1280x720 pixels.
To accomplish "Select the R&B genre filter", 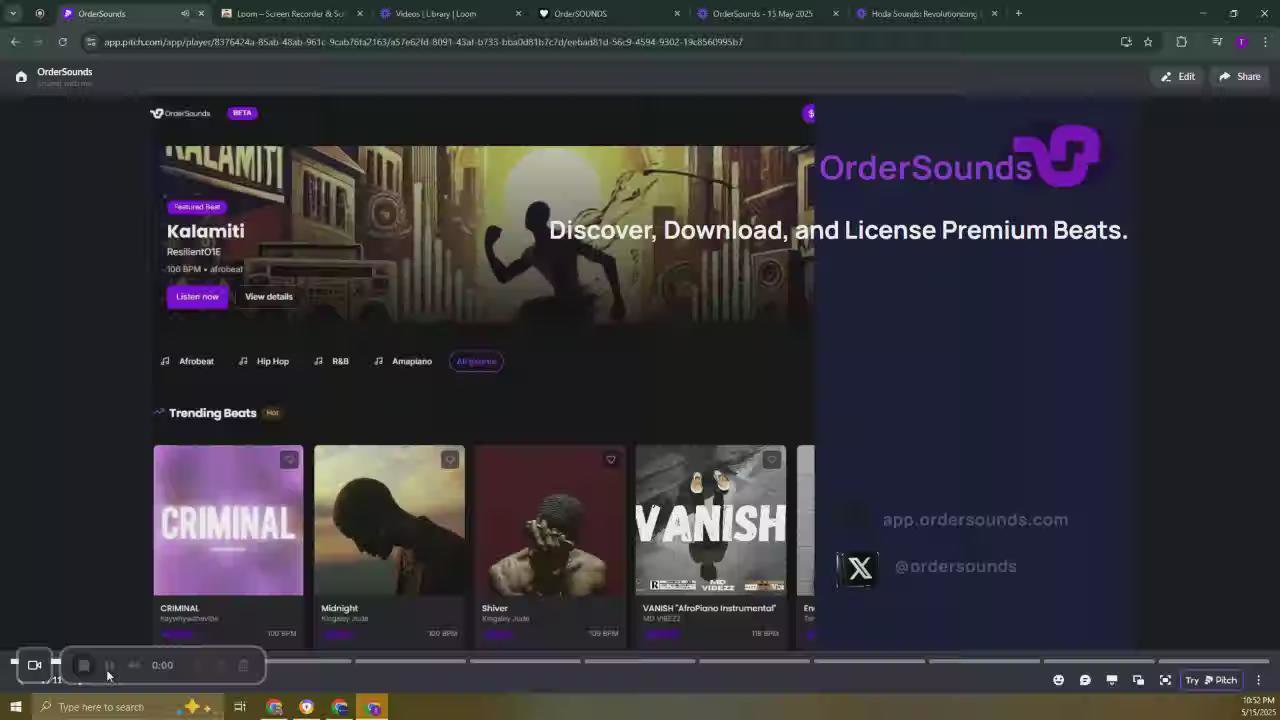I will [x=331, y=361].
